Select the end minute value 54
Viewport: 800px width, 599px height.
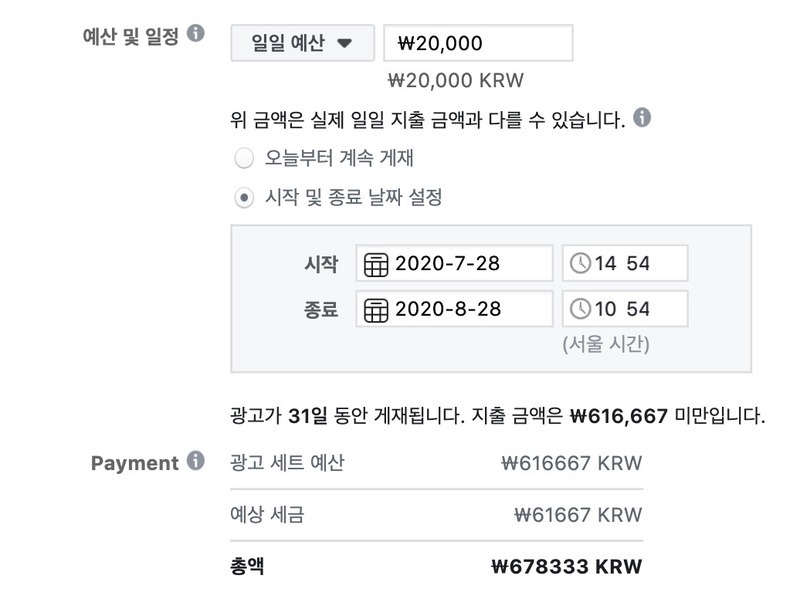click(638, 309)
